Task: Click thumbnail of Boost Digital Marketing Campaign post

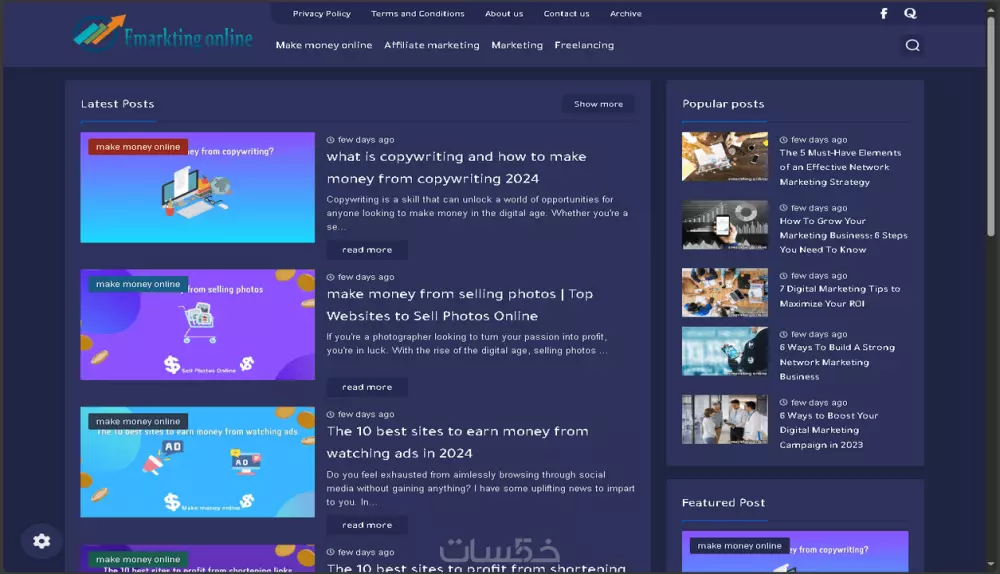Action: click(724, 419)
